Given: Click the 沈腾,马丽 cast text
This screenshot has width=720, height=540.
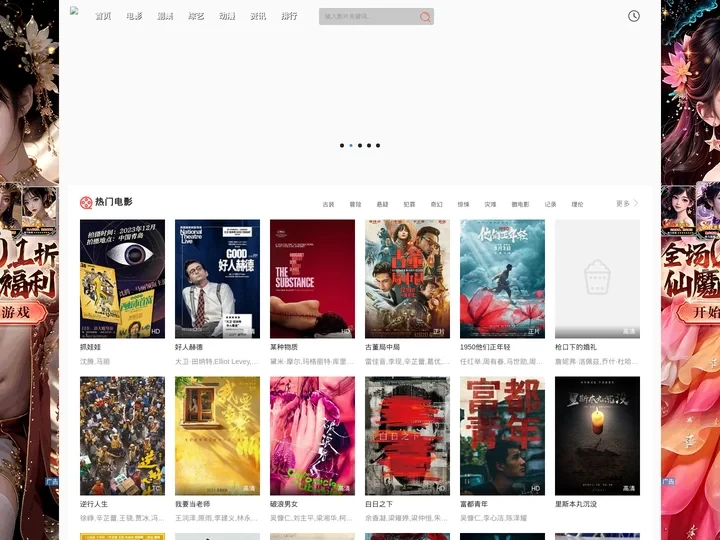Looking at the screenshot, I should 95,362.
